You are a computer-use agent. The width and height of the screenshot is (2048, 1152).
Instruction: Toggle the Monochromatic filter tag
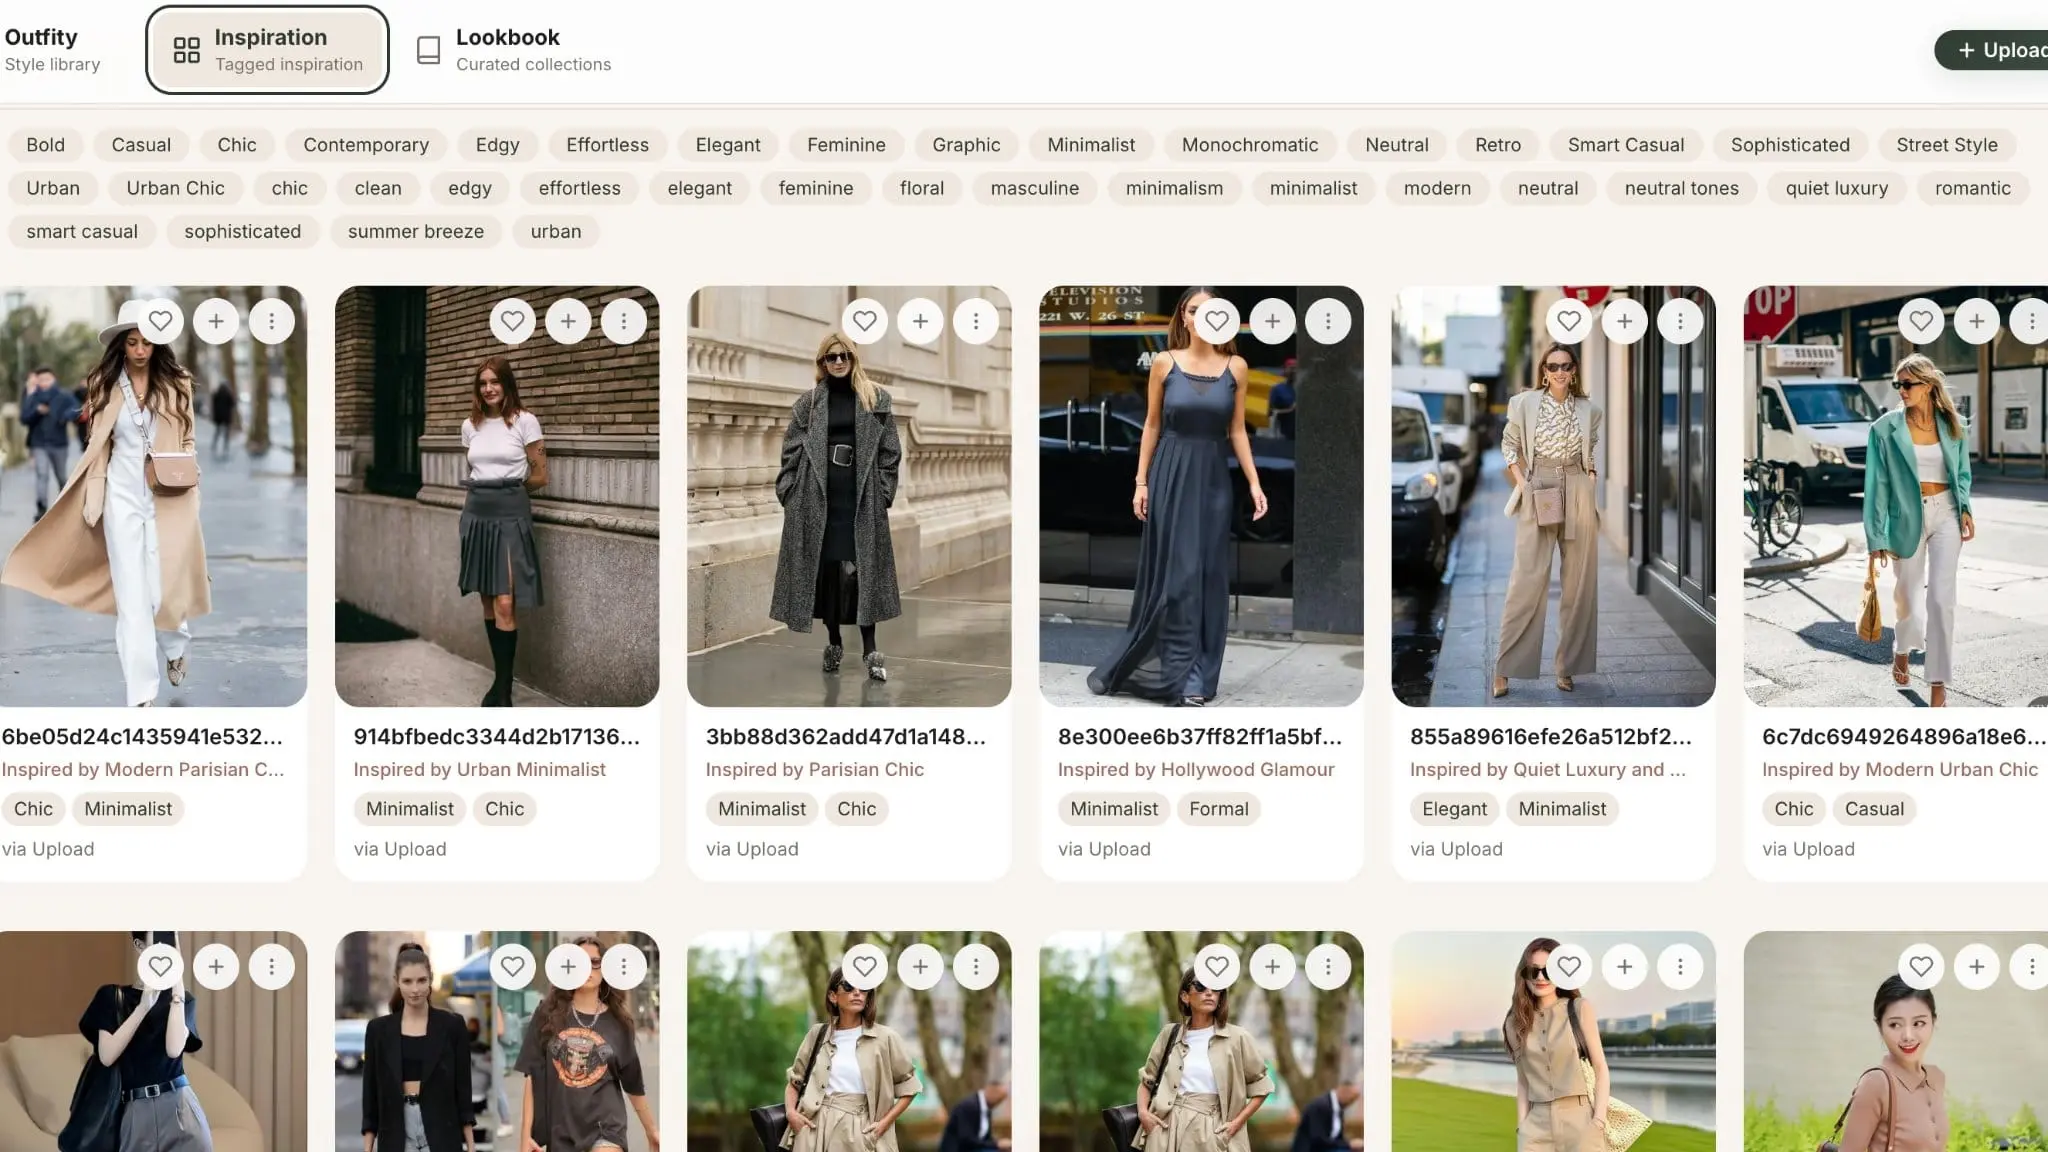pos(1250,145)
